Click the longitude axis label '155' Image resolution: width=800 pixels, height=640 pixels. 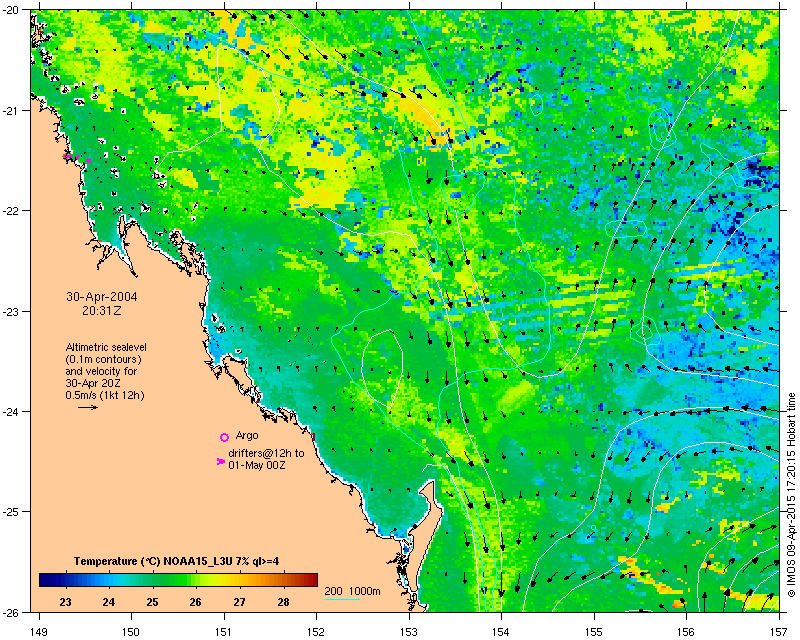pos(594,632)
